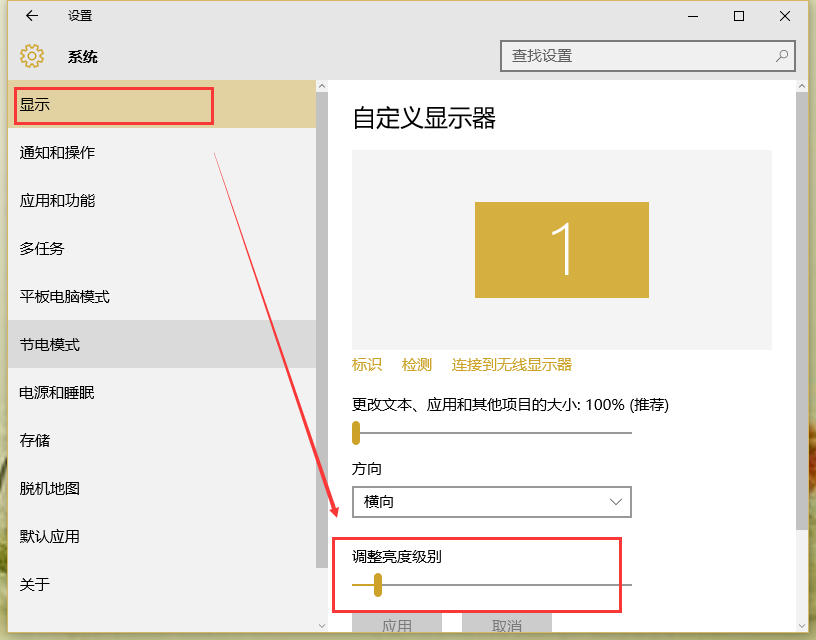The image size is (816, 640).
Task: Open 关于 in the sidebar
Action: (162, 584)
